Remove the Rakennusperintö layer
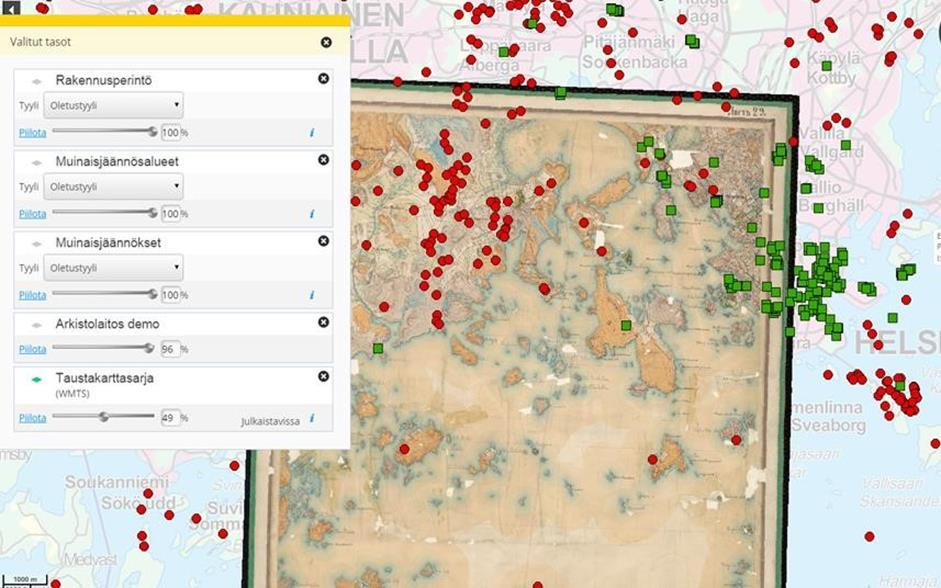The width and height of the screenshot is (941, 588). (323, 79)
